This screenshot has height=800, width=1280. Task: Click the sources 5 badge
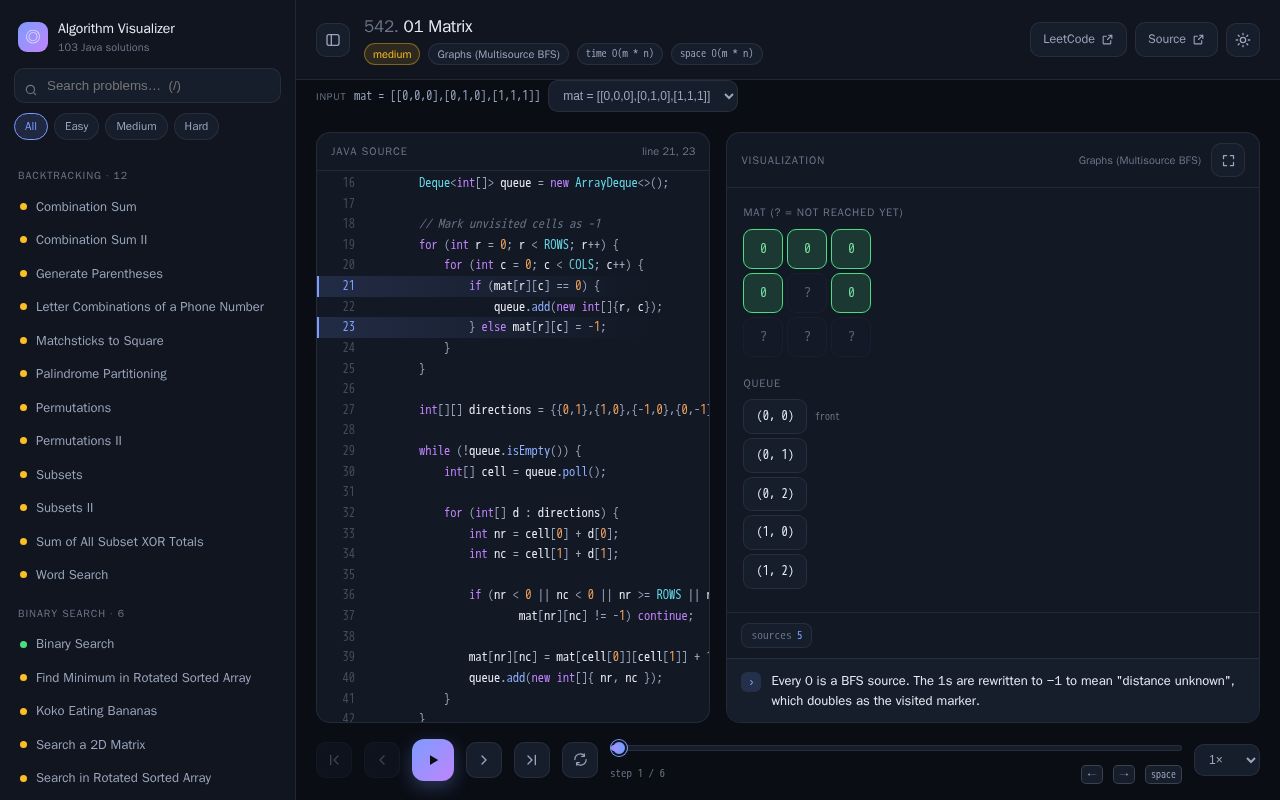tap(776, 636)
